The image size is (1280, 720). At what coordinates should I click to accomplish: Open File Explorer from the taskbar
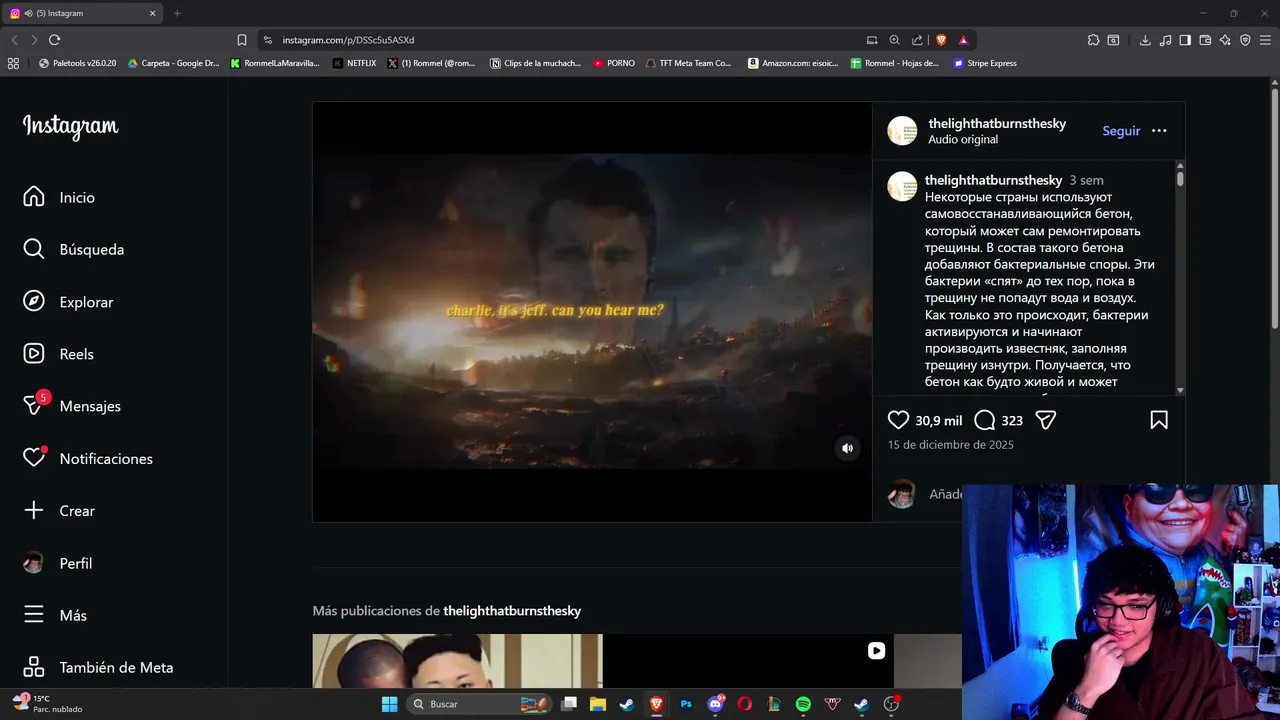[x=598, y=704]
